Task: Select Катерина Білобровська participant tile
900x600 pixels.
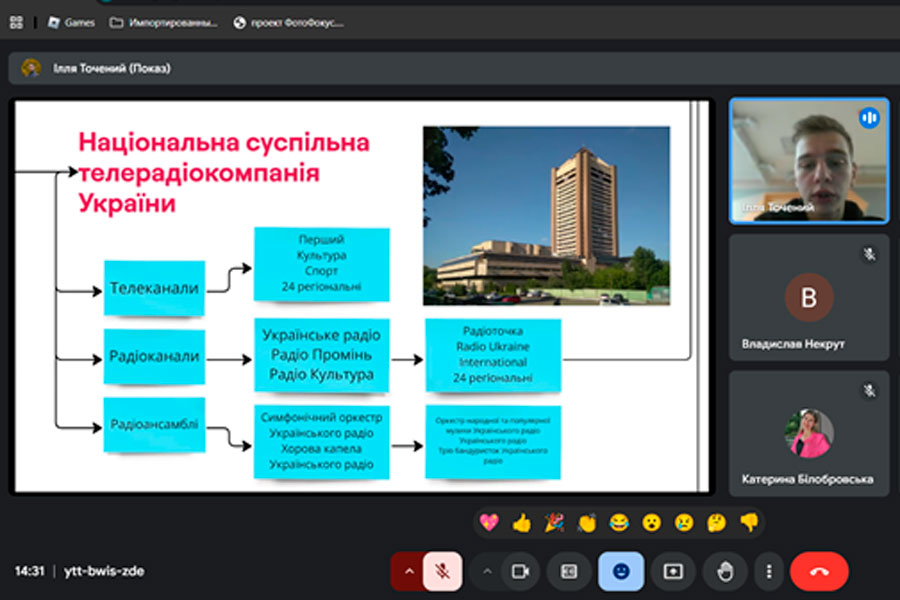Action: coord(808,433)
